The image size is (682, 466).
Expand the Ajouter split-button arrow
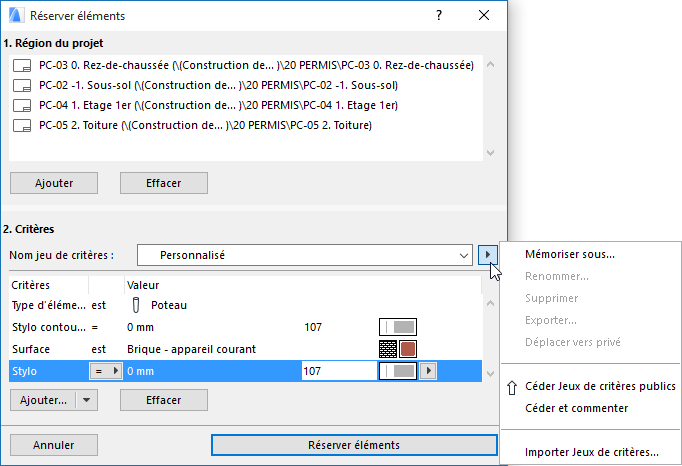point(87,400)
